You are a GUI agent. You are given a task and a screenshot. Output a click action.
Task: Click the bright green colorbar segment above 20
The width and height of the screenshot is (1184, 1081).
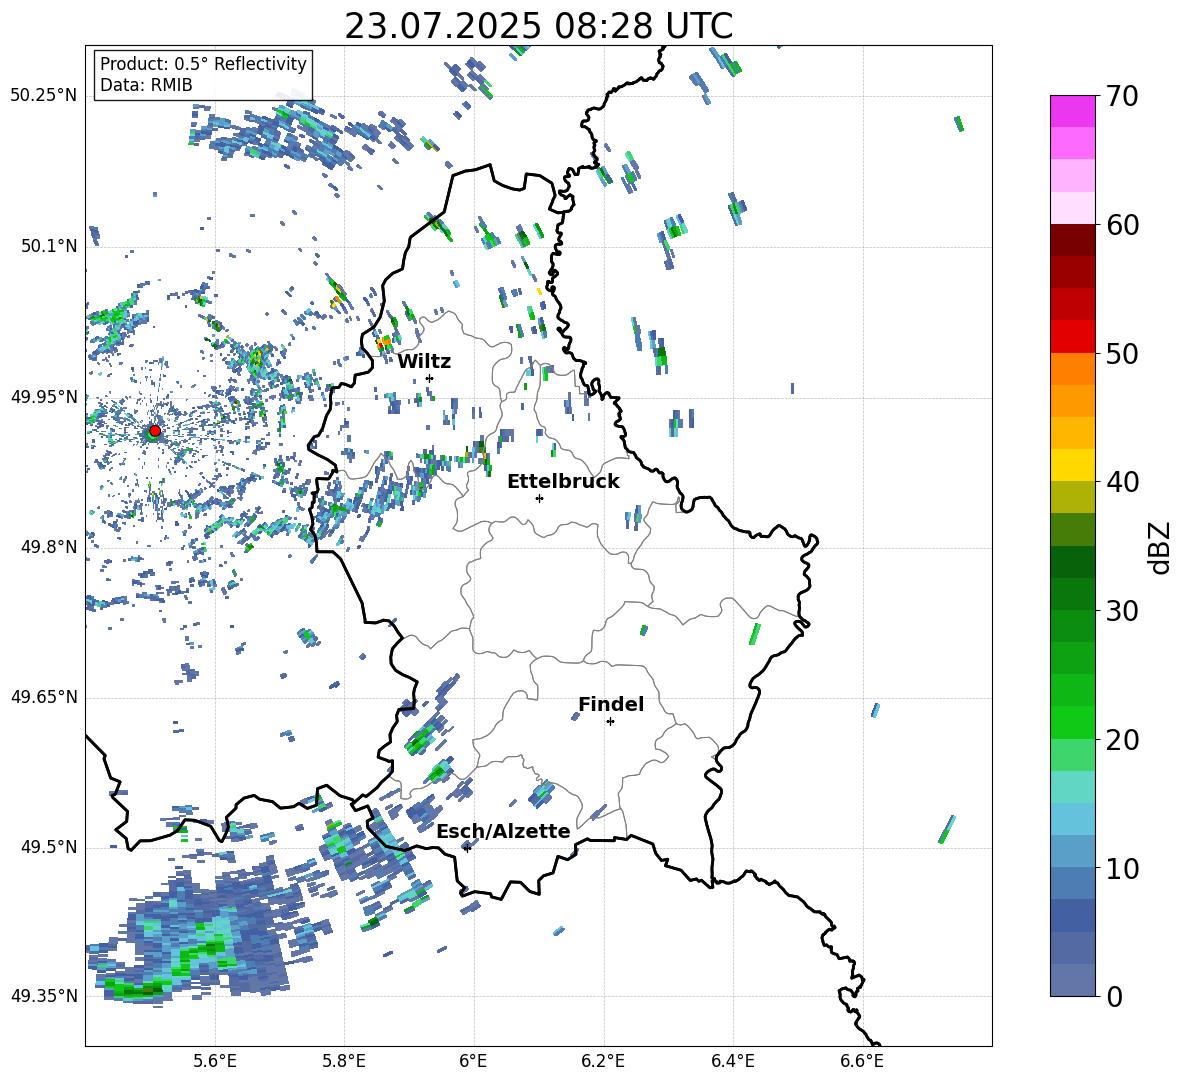[x=1073, y=722]
